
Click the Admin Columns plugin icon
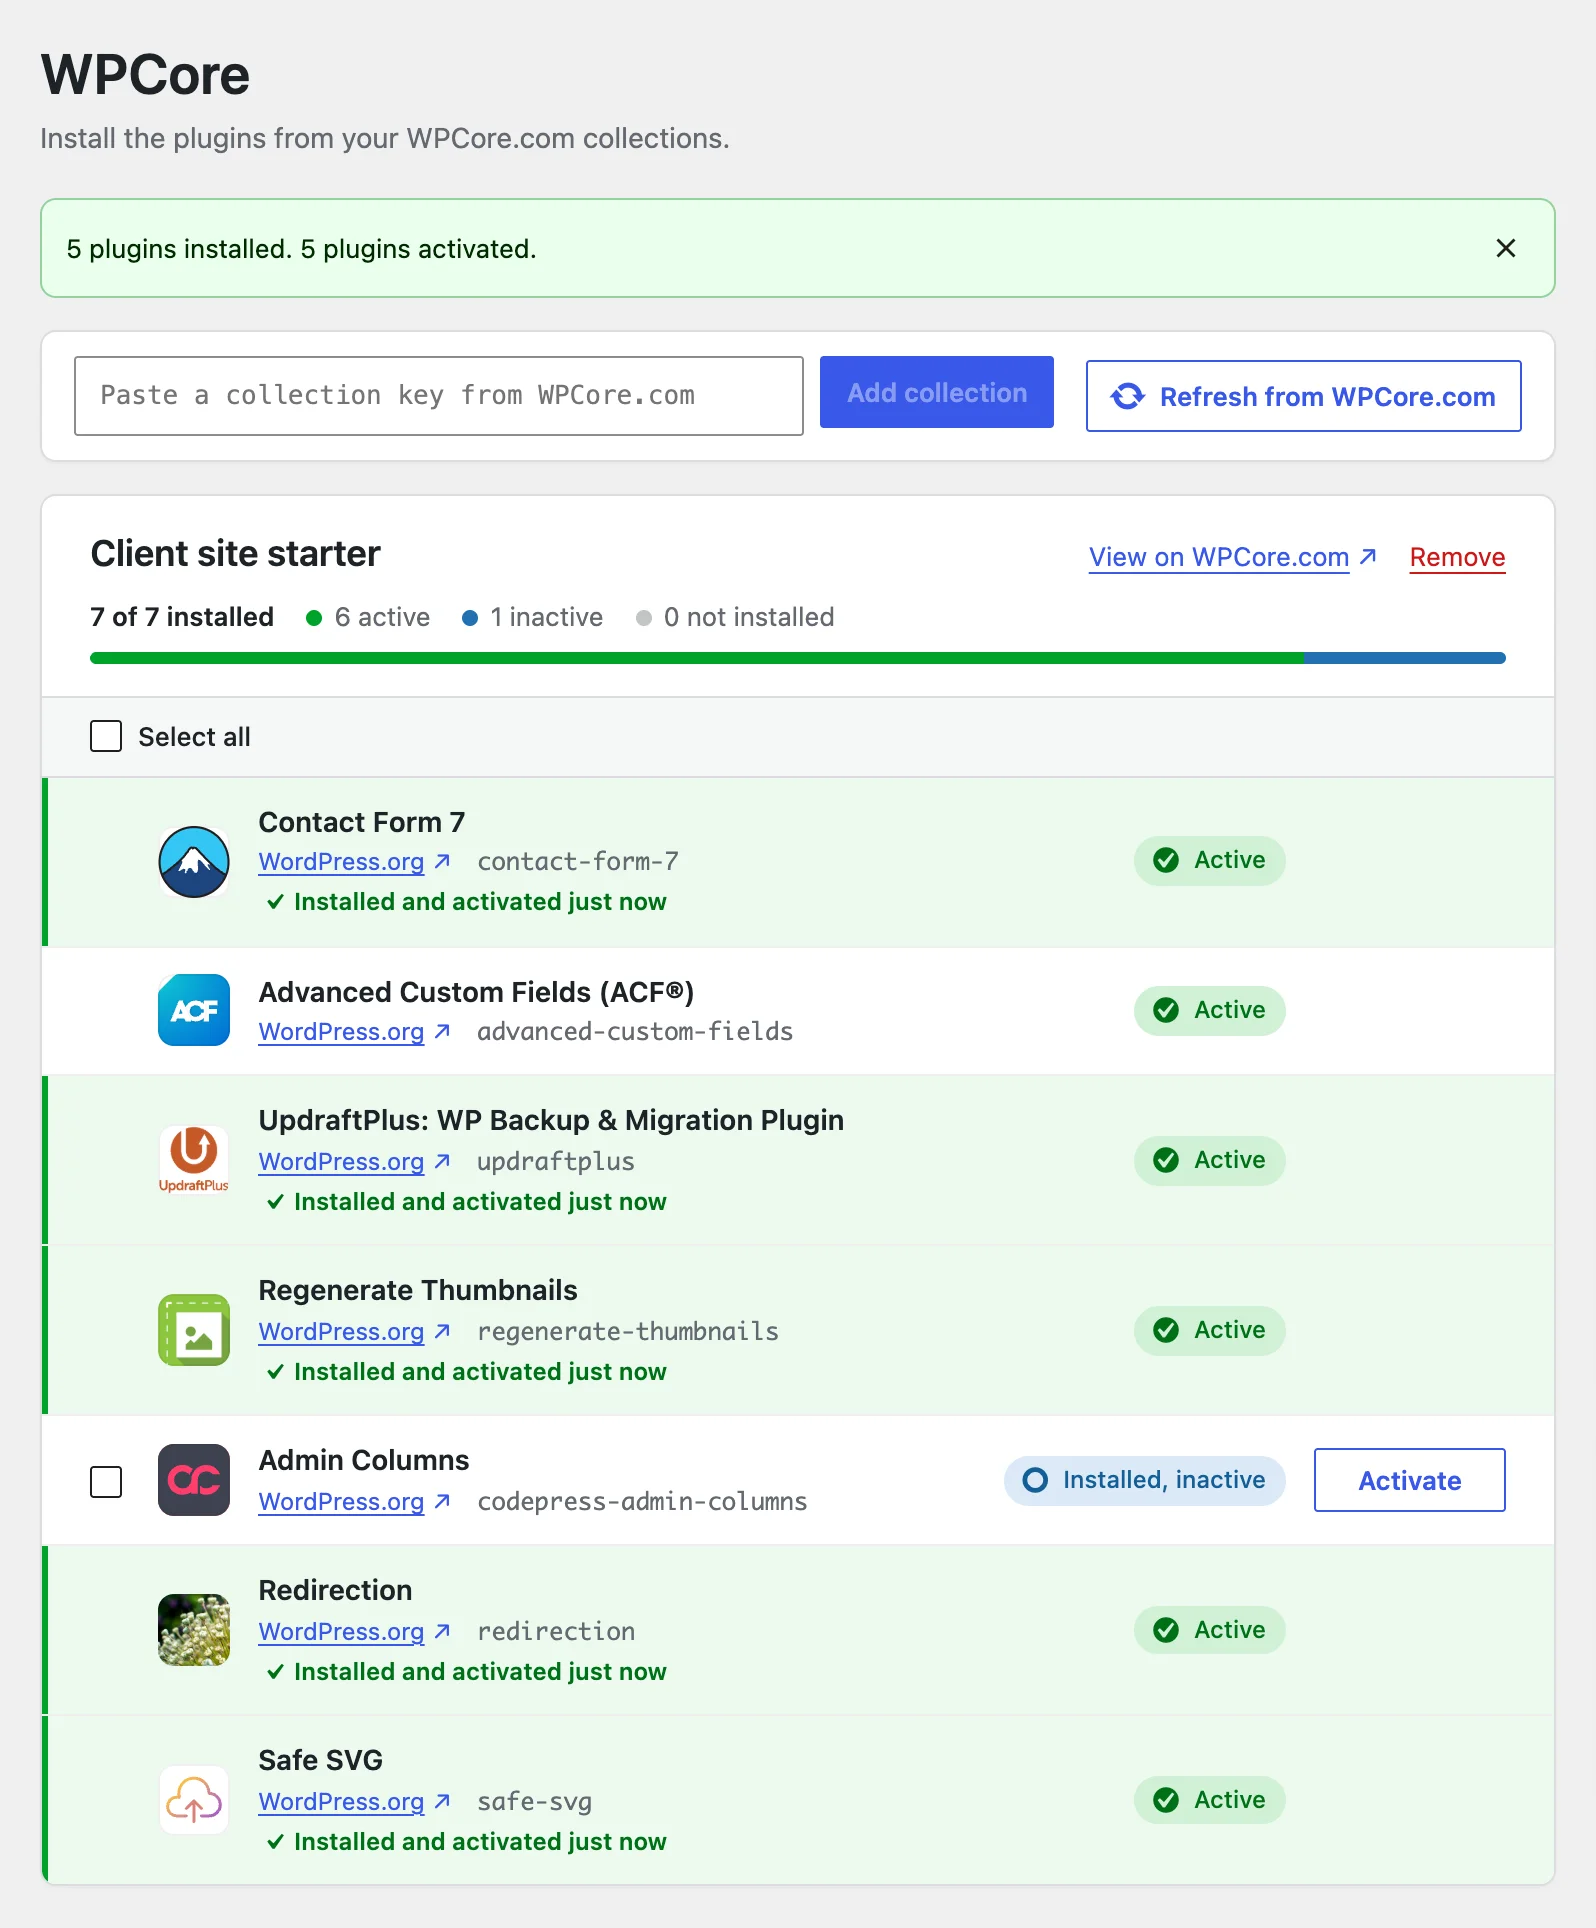194,1480
